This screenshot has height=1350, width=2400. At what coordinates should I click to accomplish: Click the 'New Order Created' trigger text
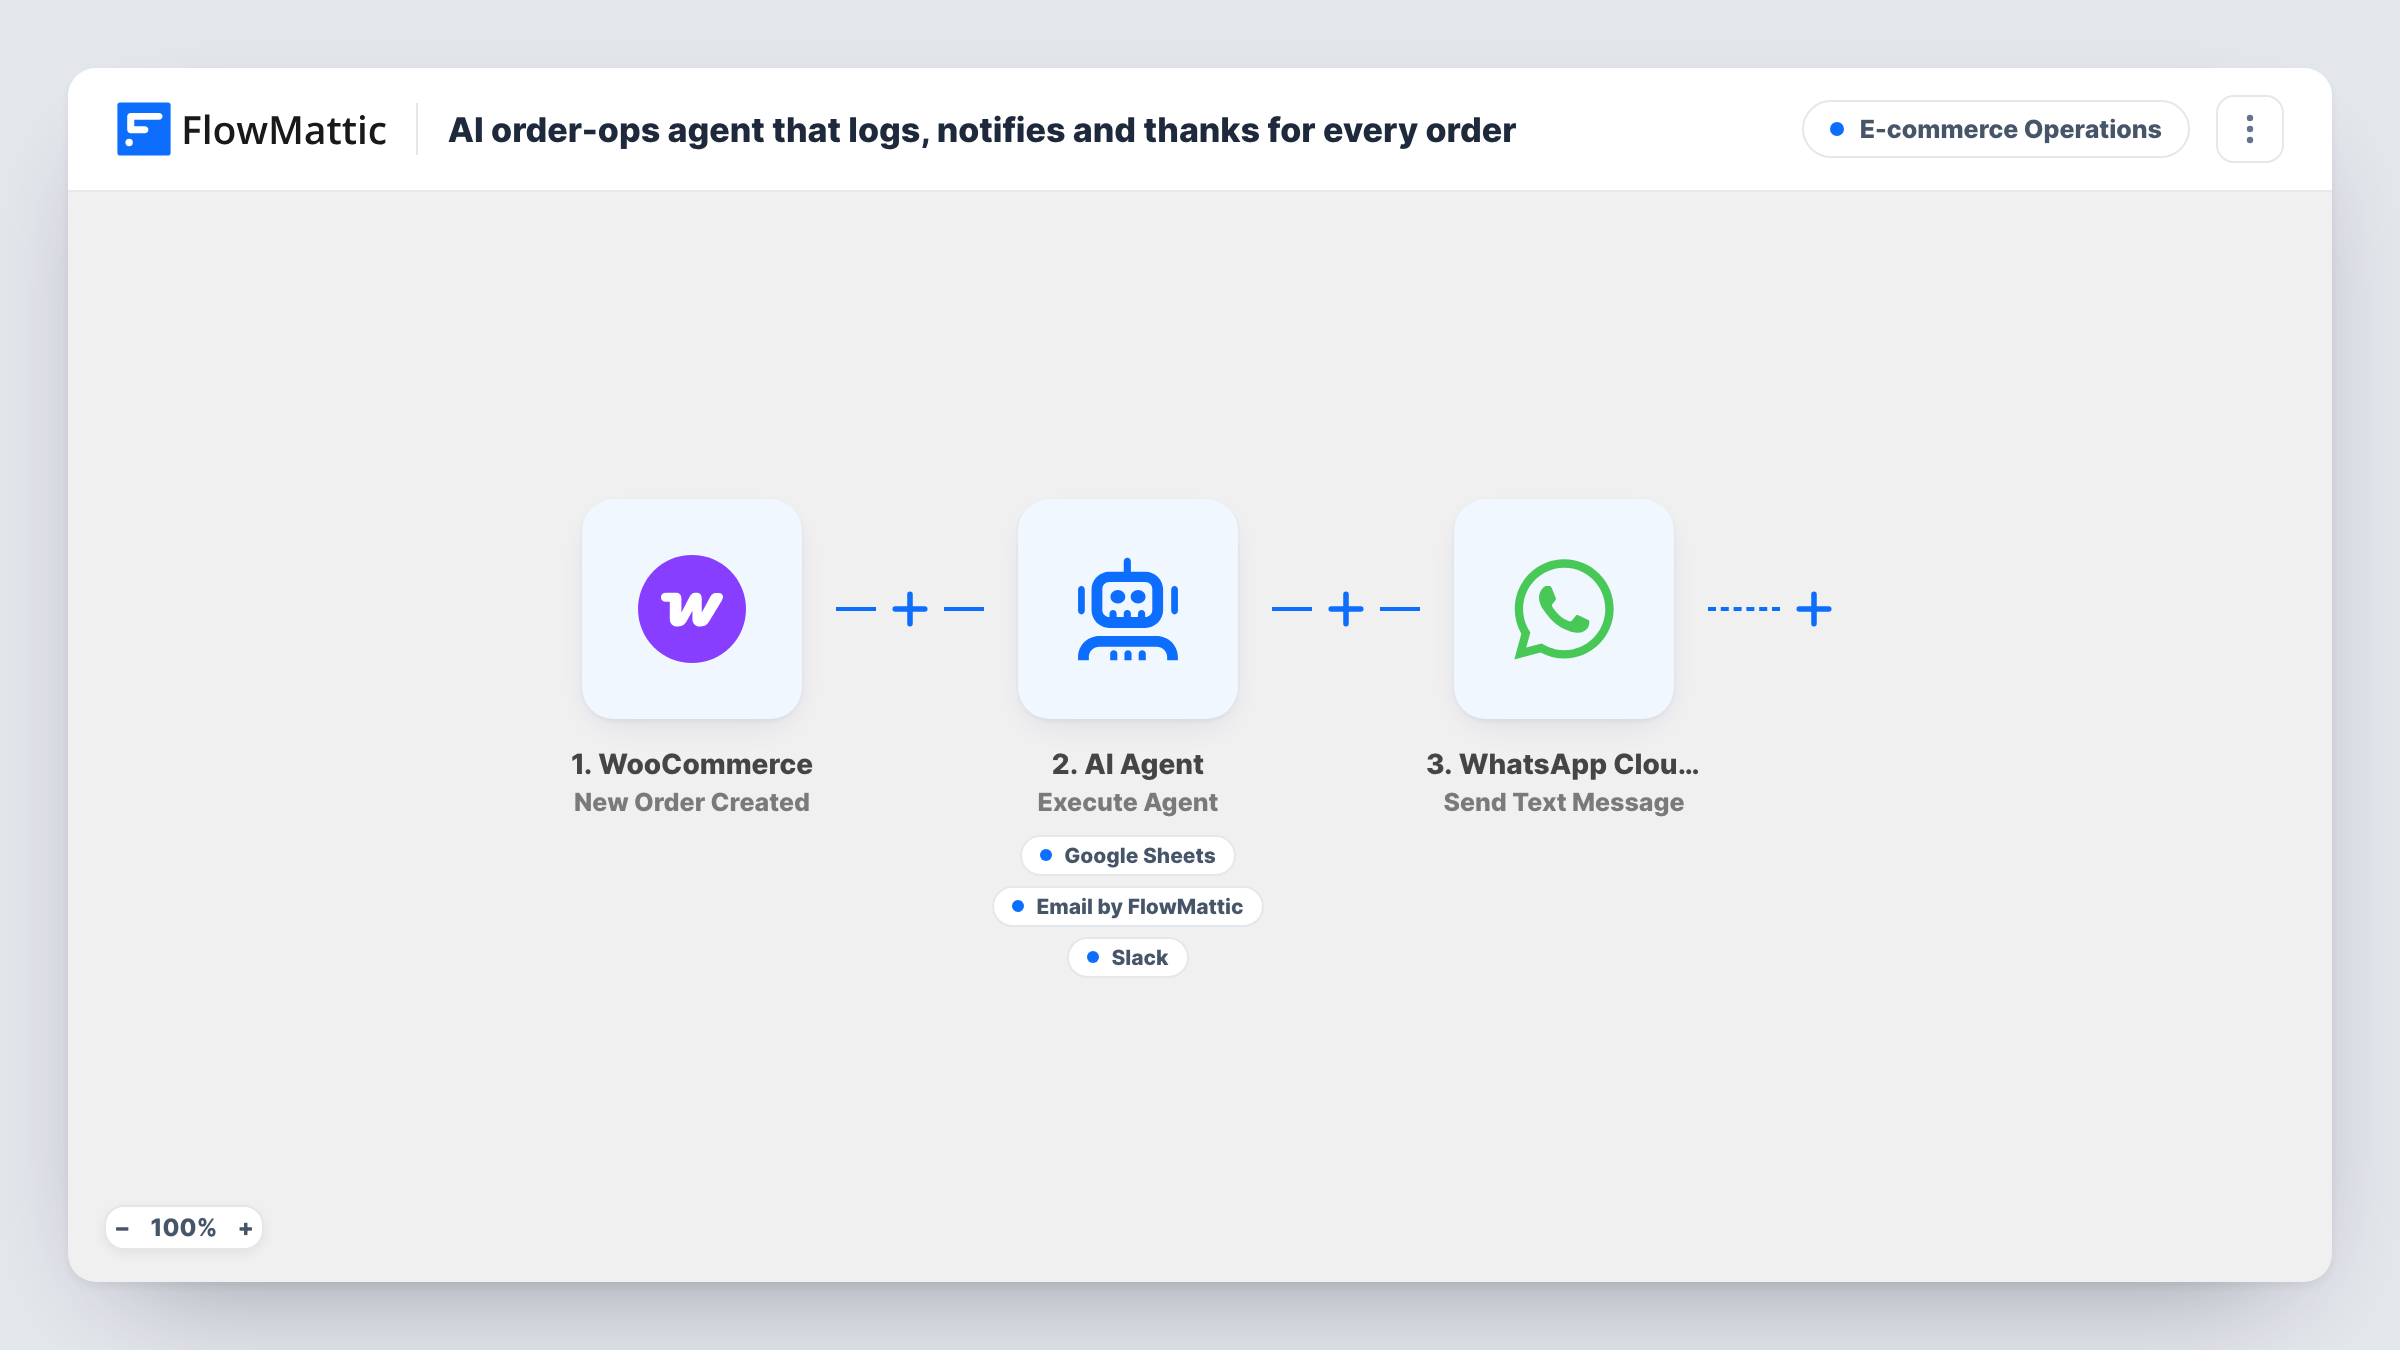(691, 802)
